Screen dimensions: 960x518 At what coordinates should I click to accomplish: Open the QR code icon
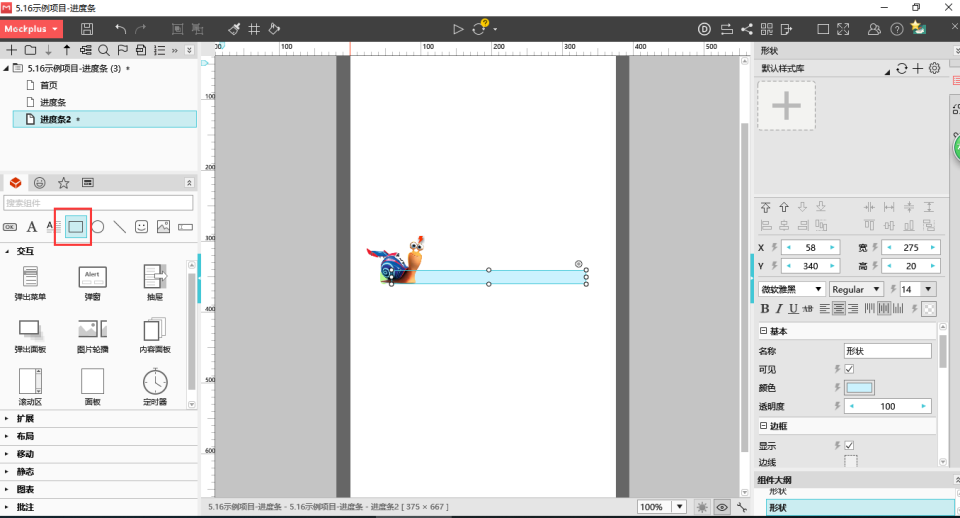coord(767,29)
